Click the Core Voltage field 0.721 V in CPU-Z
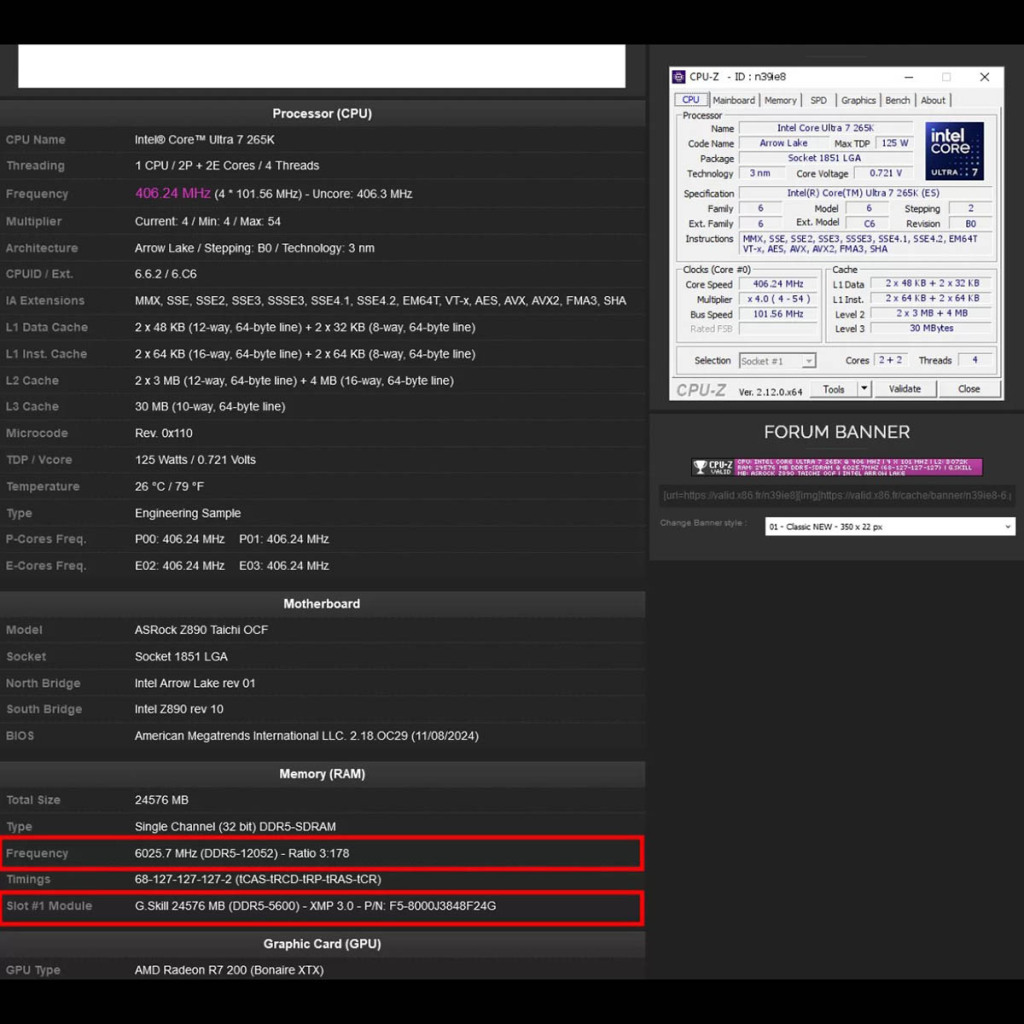 pos(885,173)
